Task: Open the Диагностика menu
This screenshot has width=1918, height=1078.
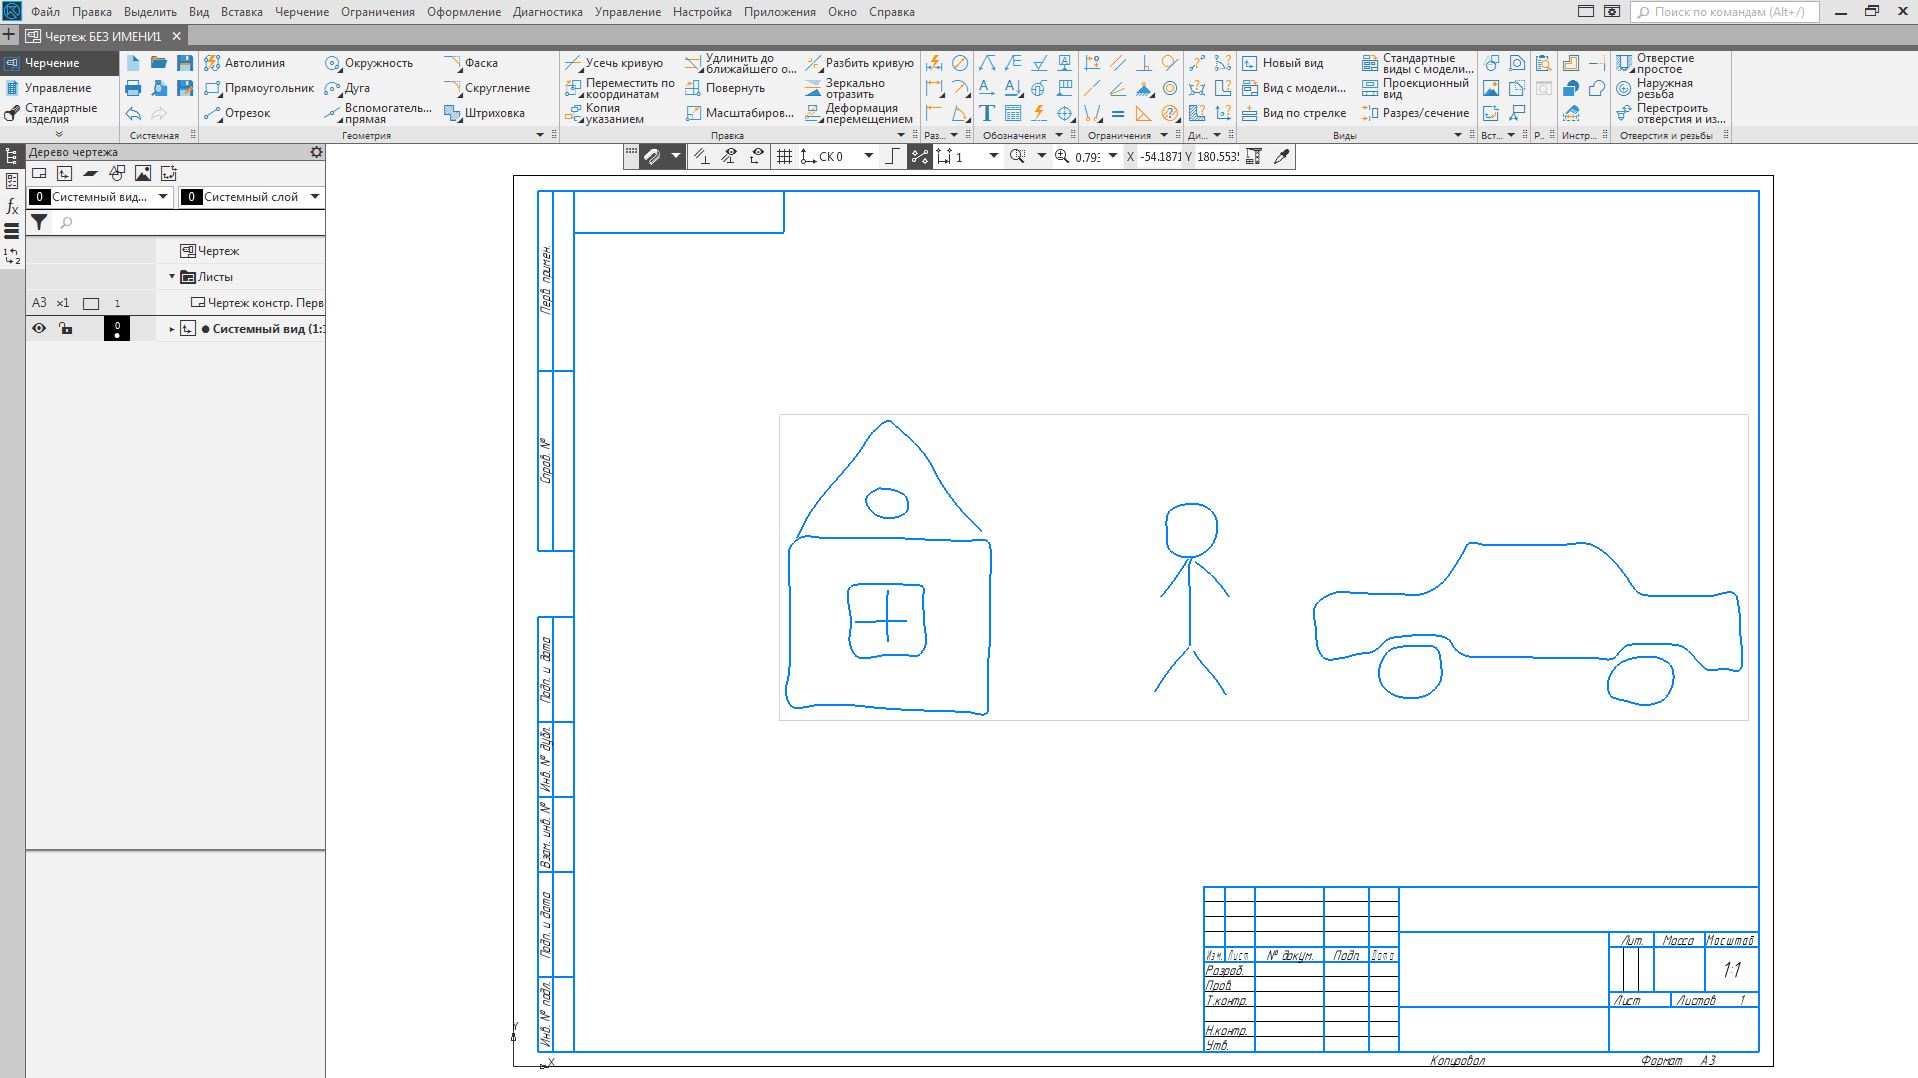Action: [x=548, y=12]
